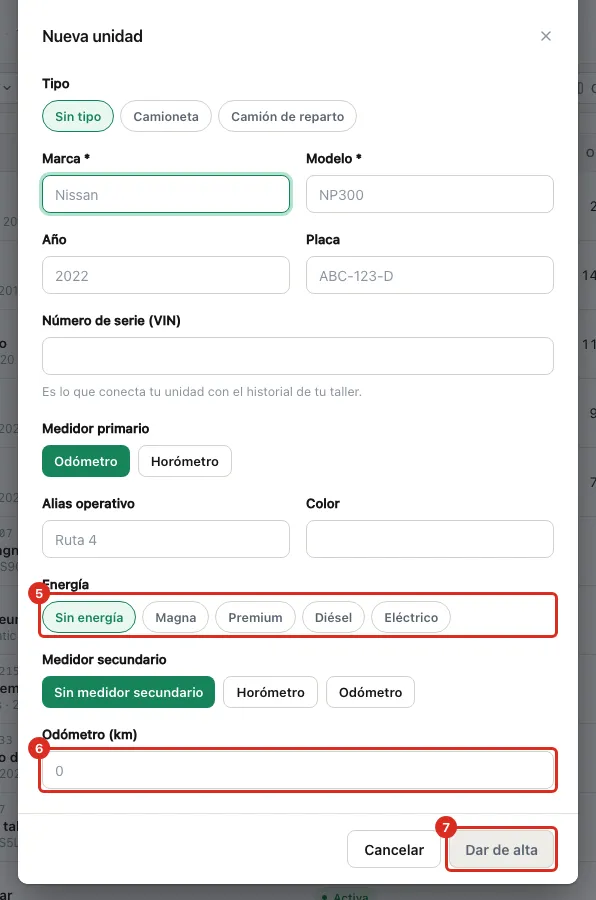
Task: Focus the Marca input field
Action: point(166,195)
